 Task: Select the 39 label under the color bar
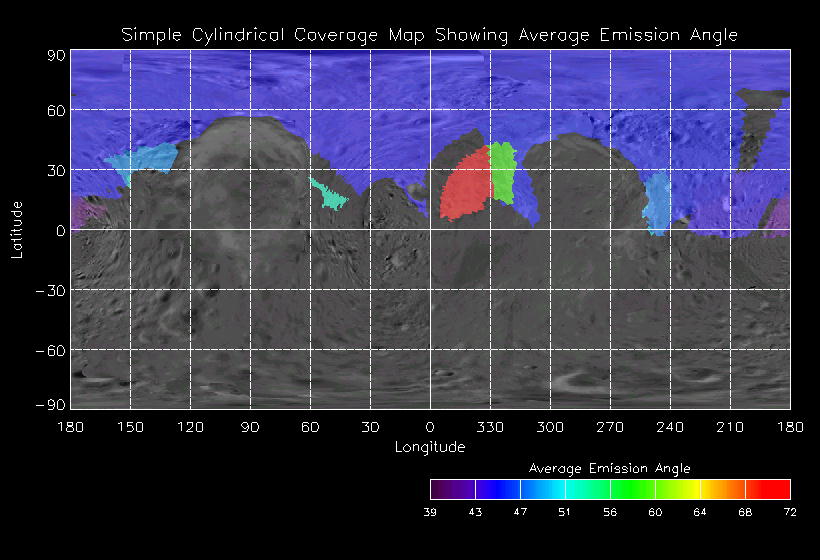click(430, 512)
